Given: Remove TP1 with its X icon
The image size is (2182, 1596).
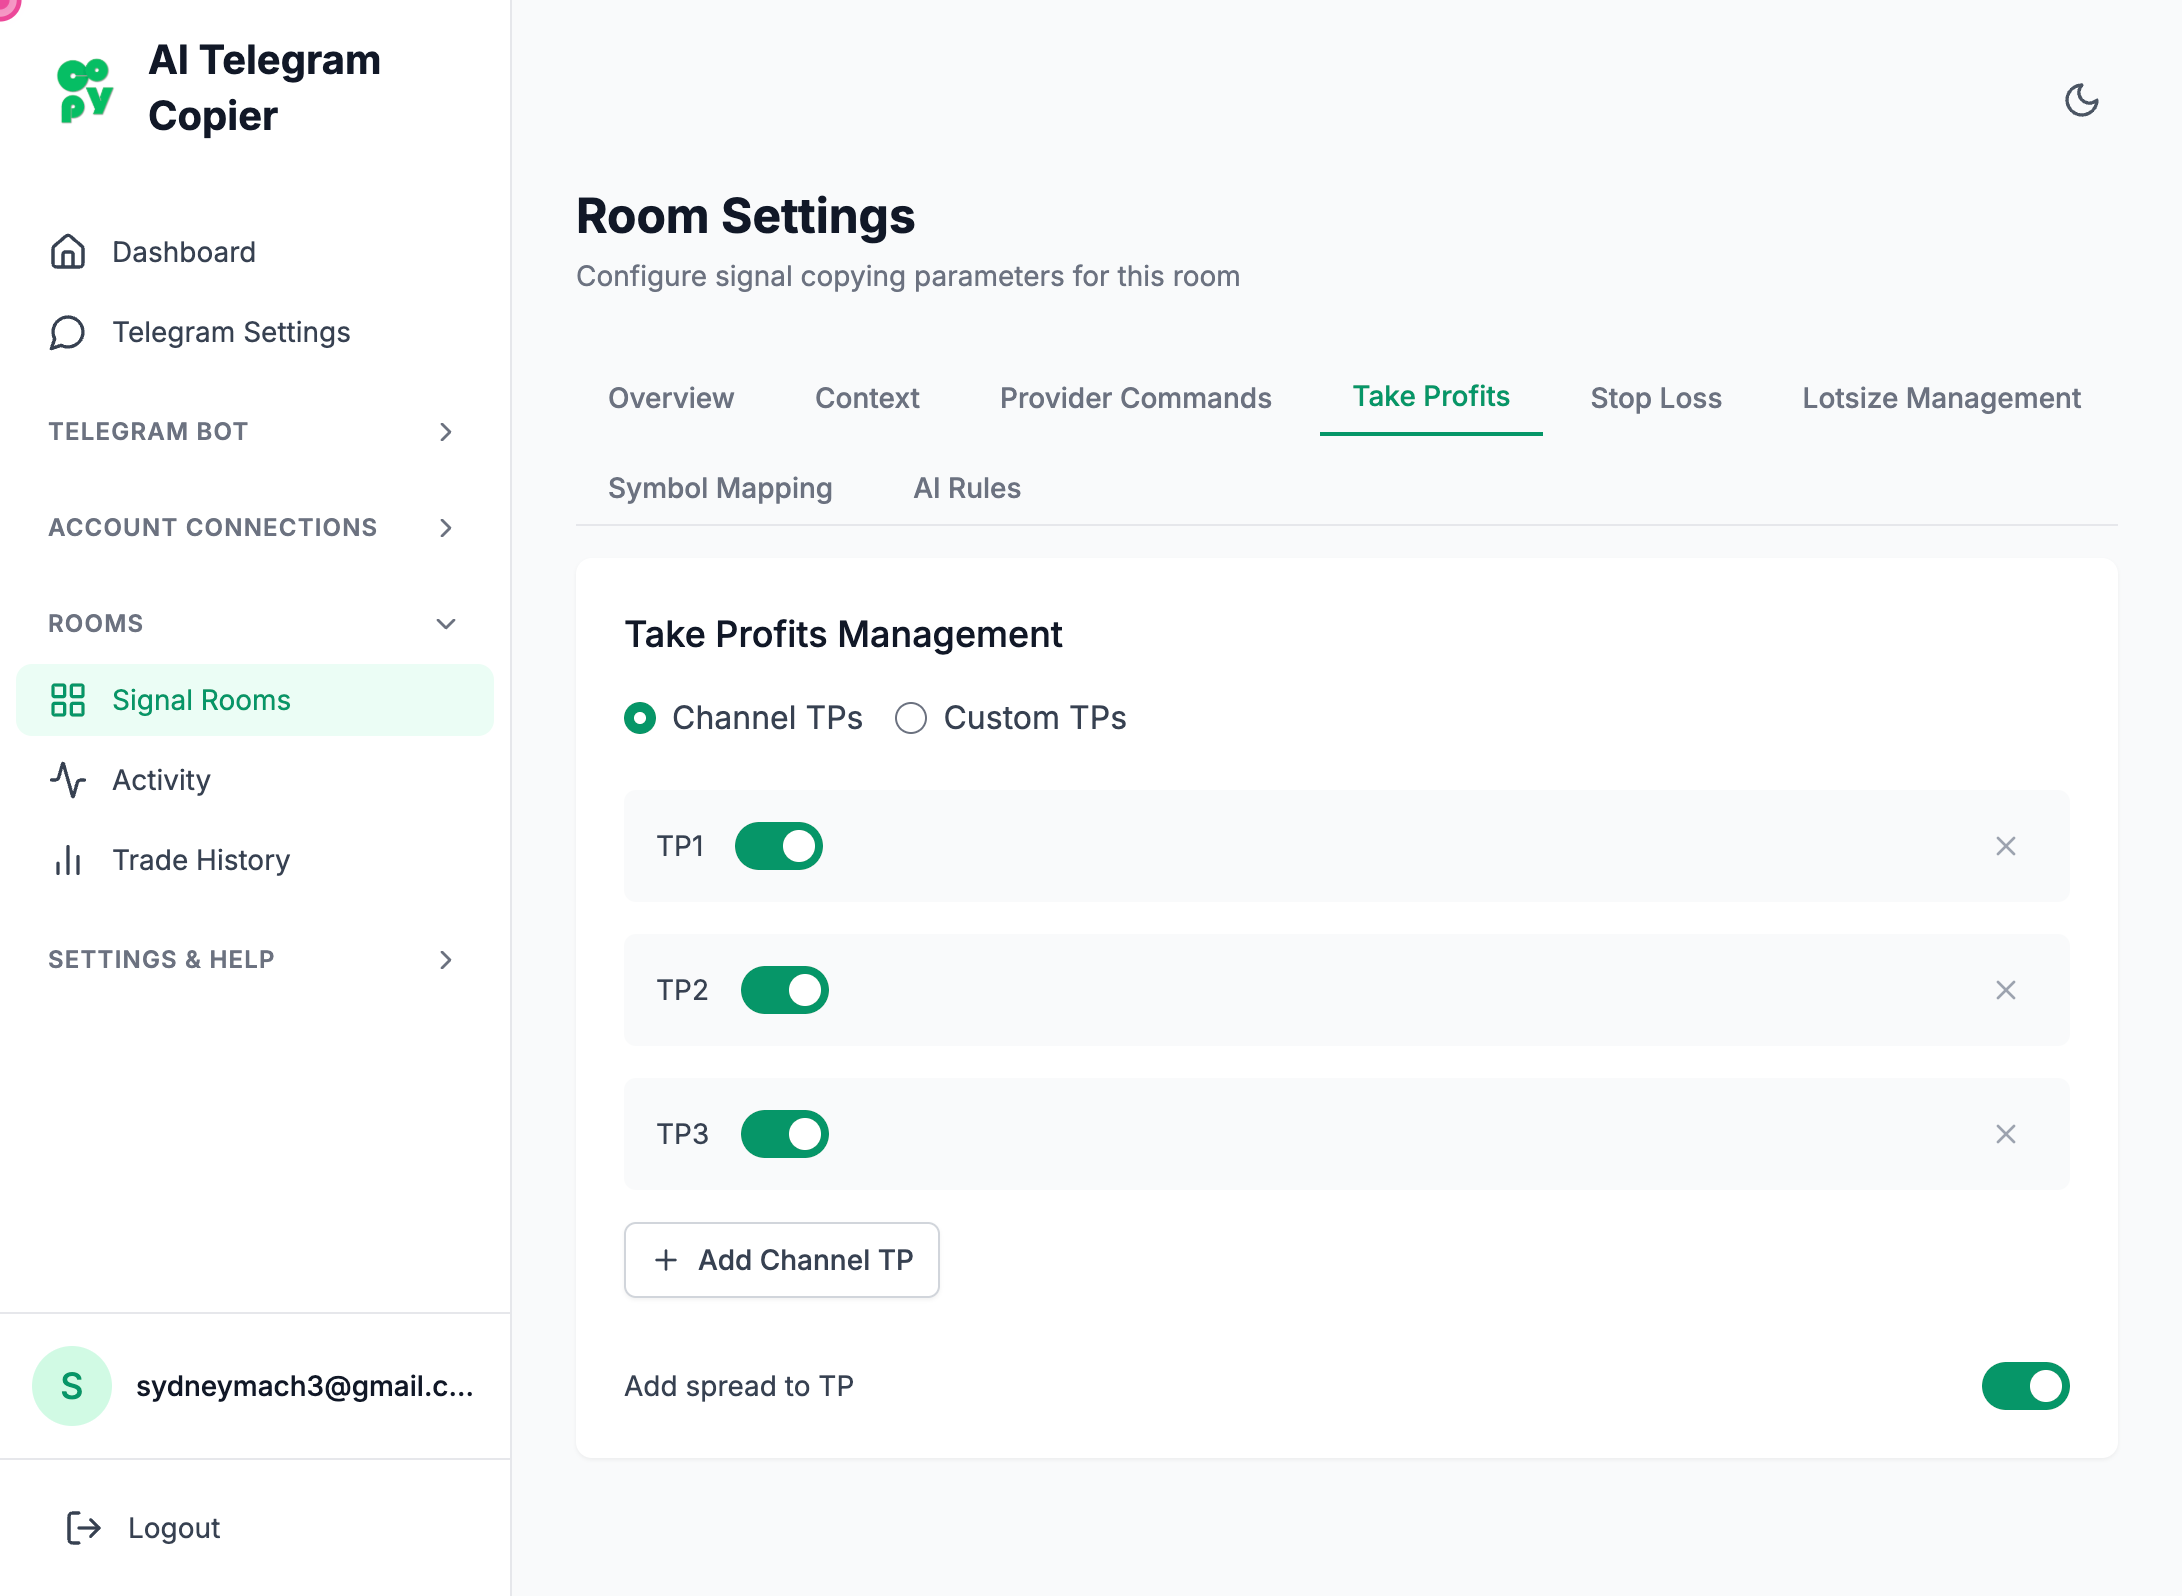Looking at the screenshot, I should click(x=2005, y=846).
